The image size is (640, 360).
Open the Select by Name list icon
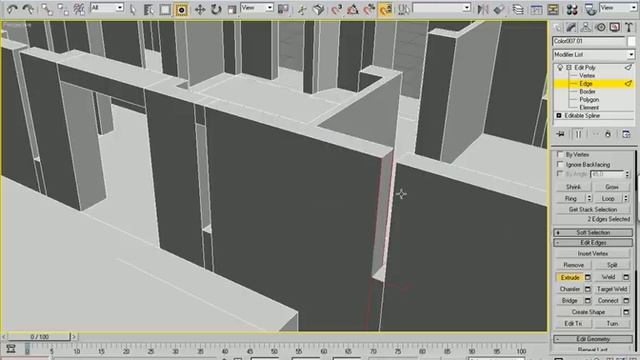click(148, 9)
